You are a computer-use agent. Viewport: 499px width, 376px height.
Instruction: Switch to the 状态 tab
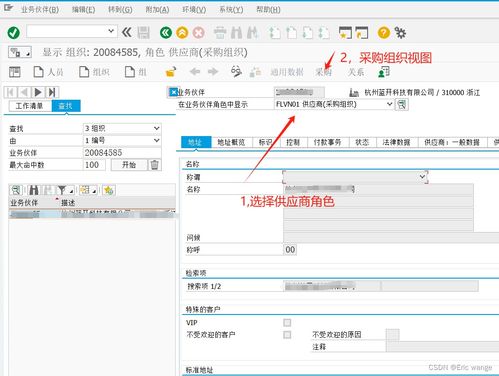(x=362, y=142)
